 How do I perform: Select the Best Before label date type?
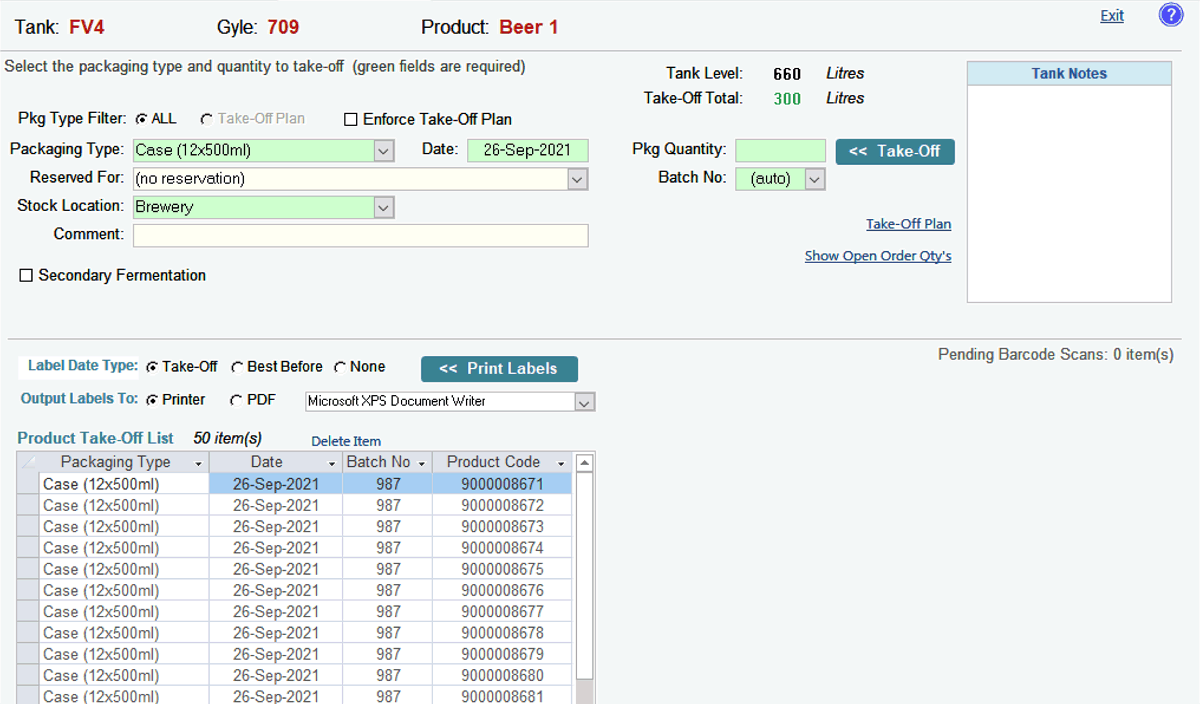237,367
